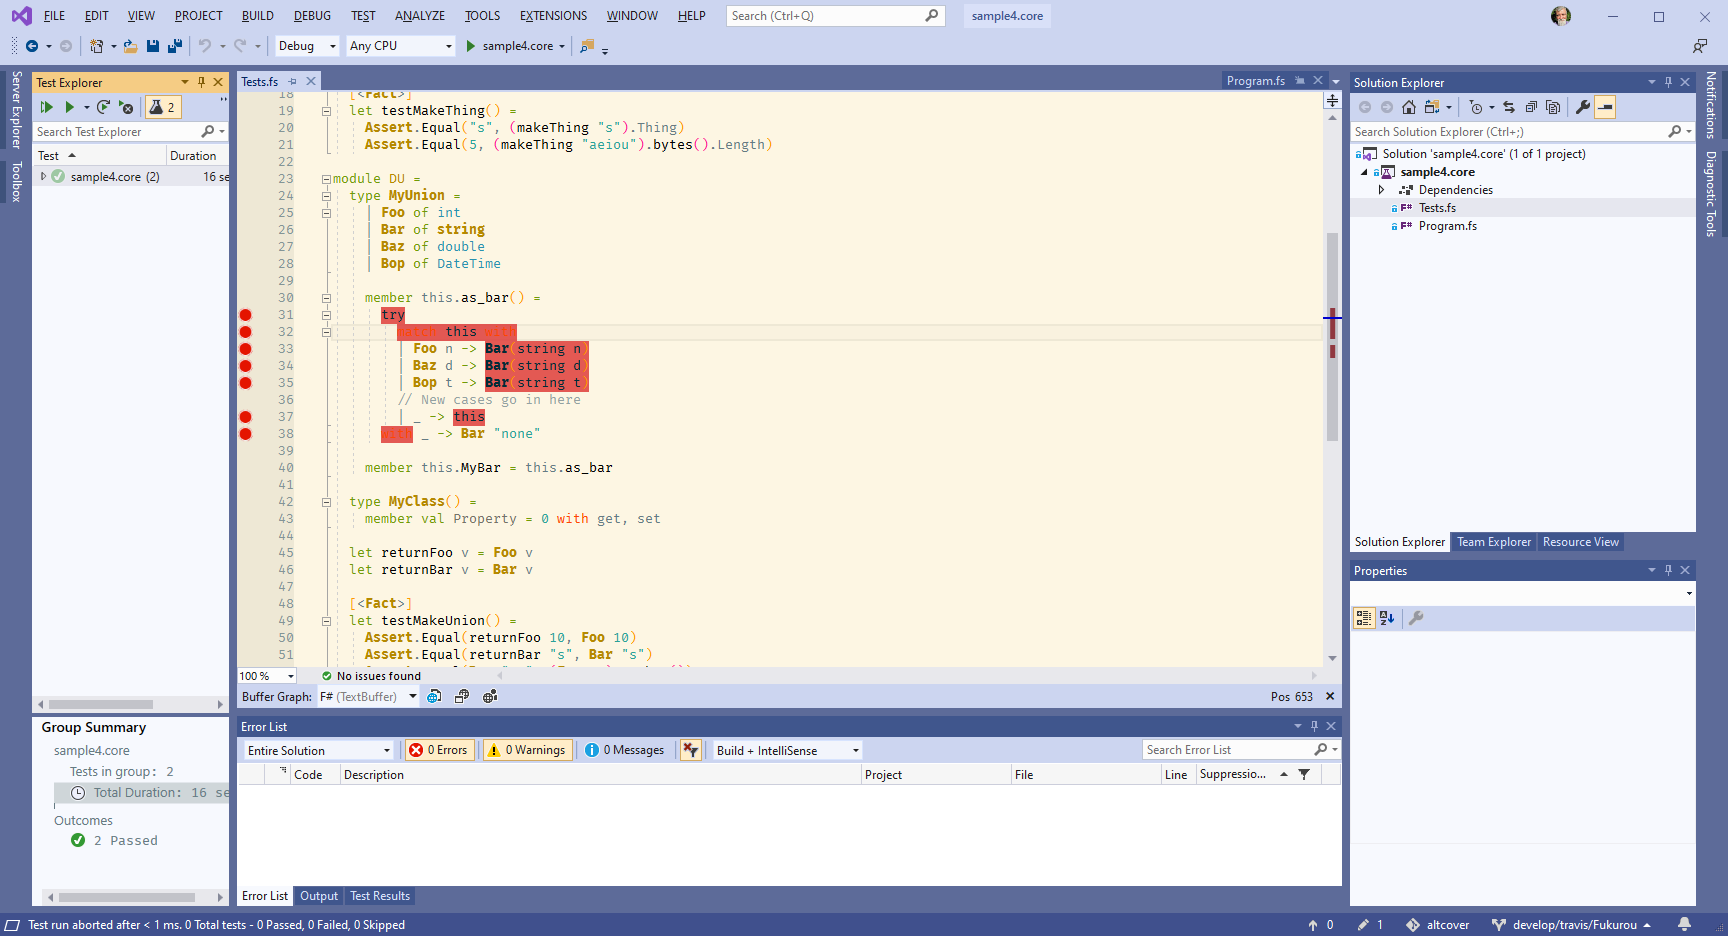Toggle auto-hide pin on Solution Explorer

[1668, 82]
